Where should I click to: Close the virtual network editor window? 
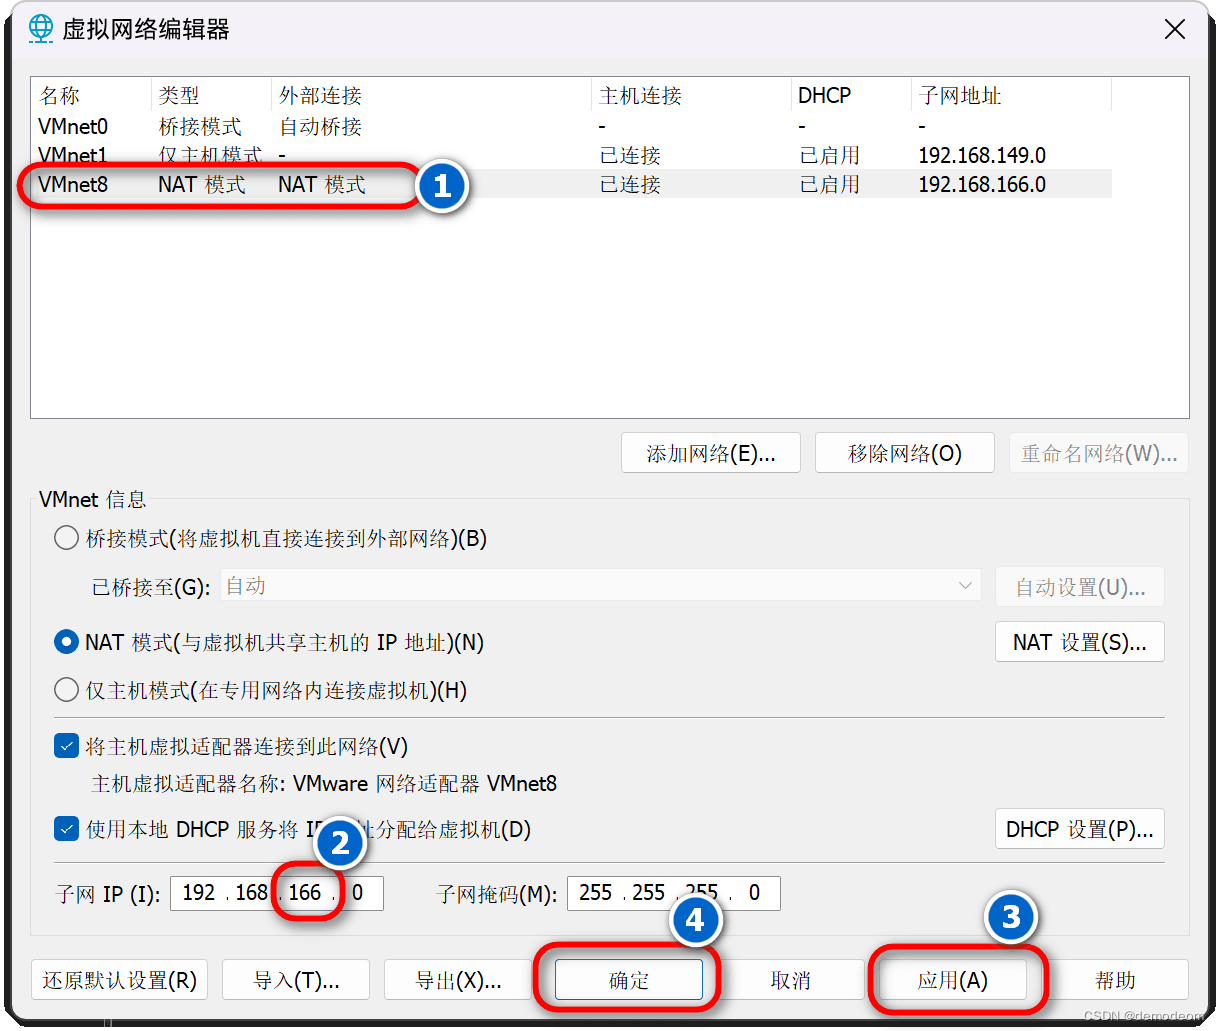[1175, 29]
